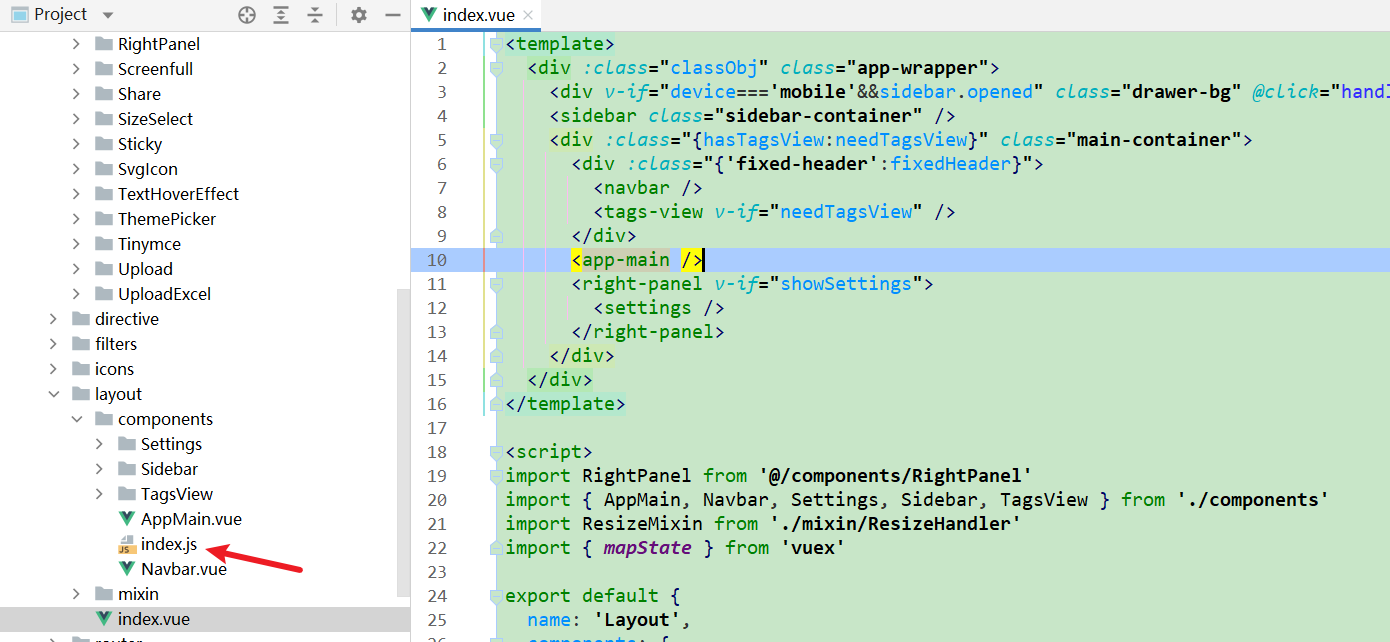Viewport: 1390px width, 642px height.
Task: Click the fold marker on line 5
Action: [496, 140]
